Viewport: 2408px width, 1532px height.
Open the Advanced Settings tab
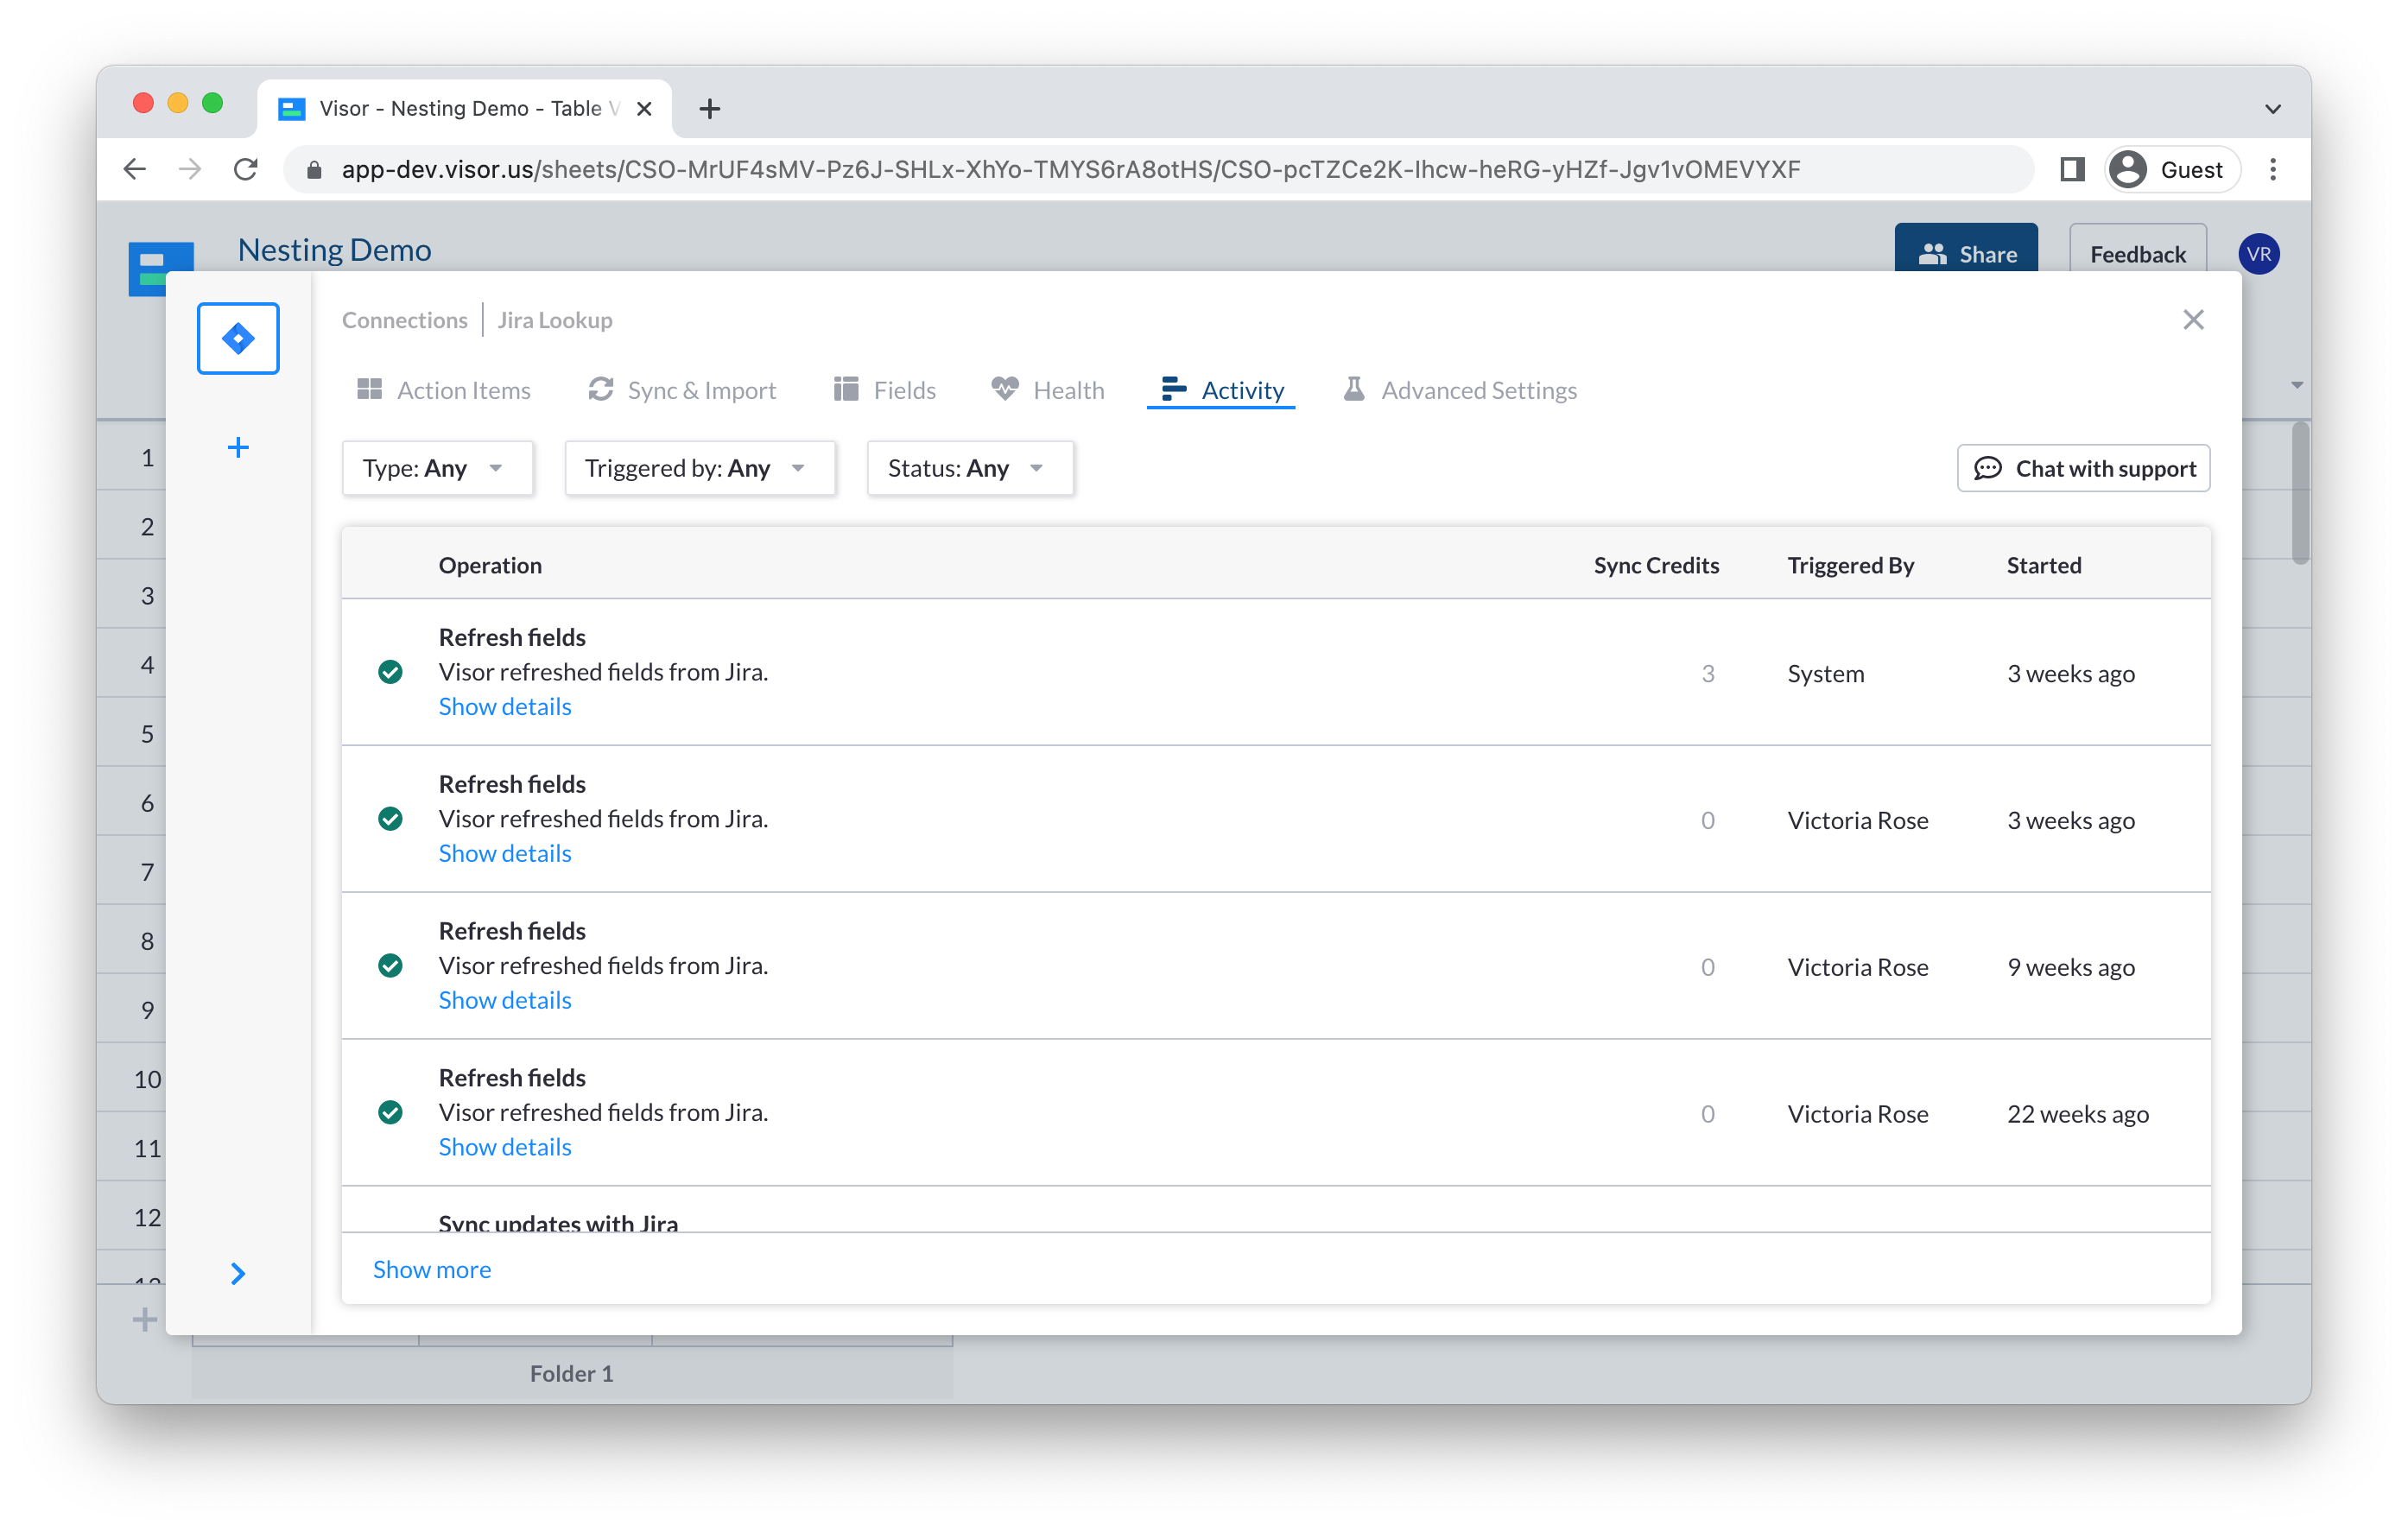point(1460,390)
